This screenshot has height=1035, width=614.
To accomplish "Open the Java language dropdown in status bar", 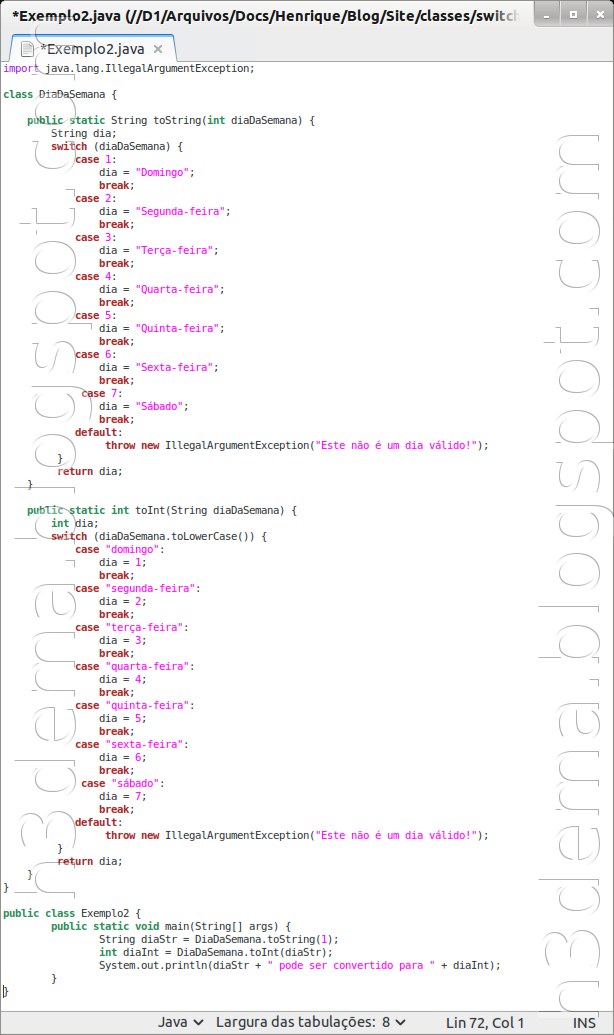I will pos(180,1022).
